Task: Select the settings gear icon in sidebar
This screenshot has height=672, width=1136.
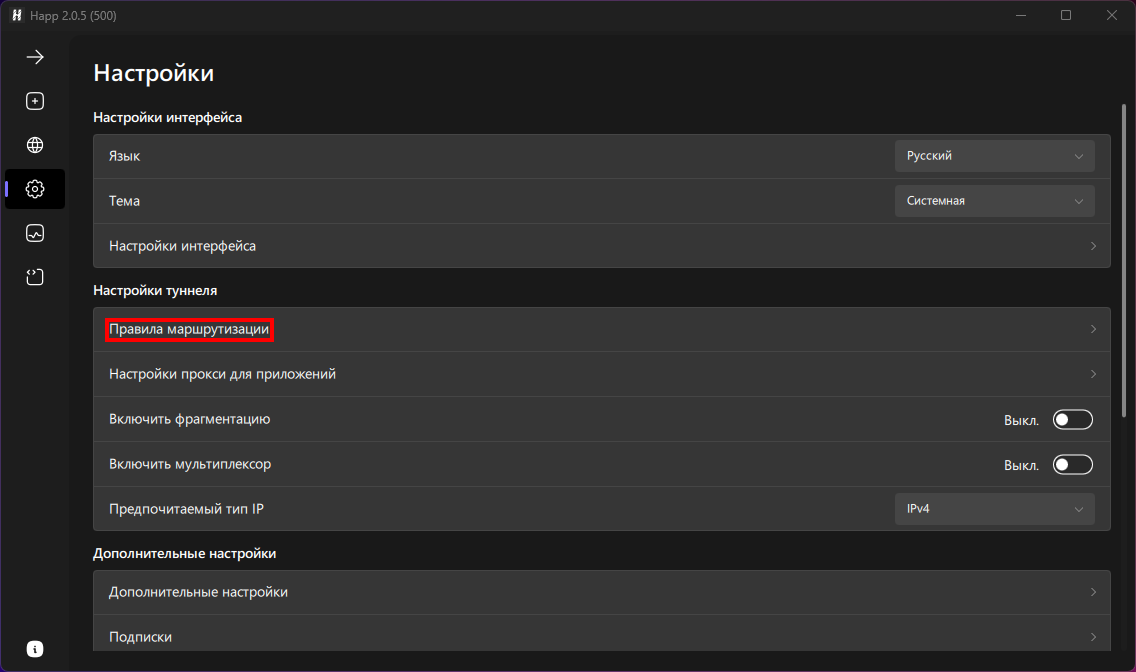Action: [x=35, y=189]
